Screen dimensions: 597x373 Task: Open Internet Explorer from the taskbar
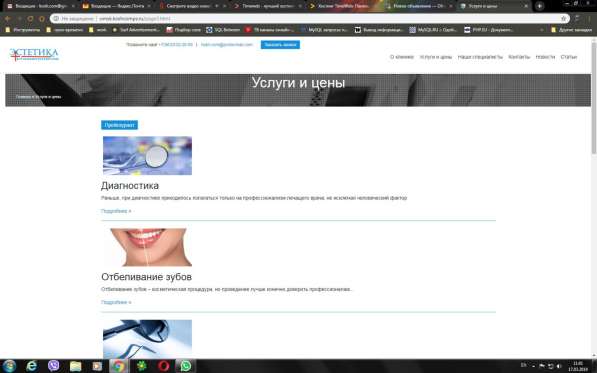(32, 366)
